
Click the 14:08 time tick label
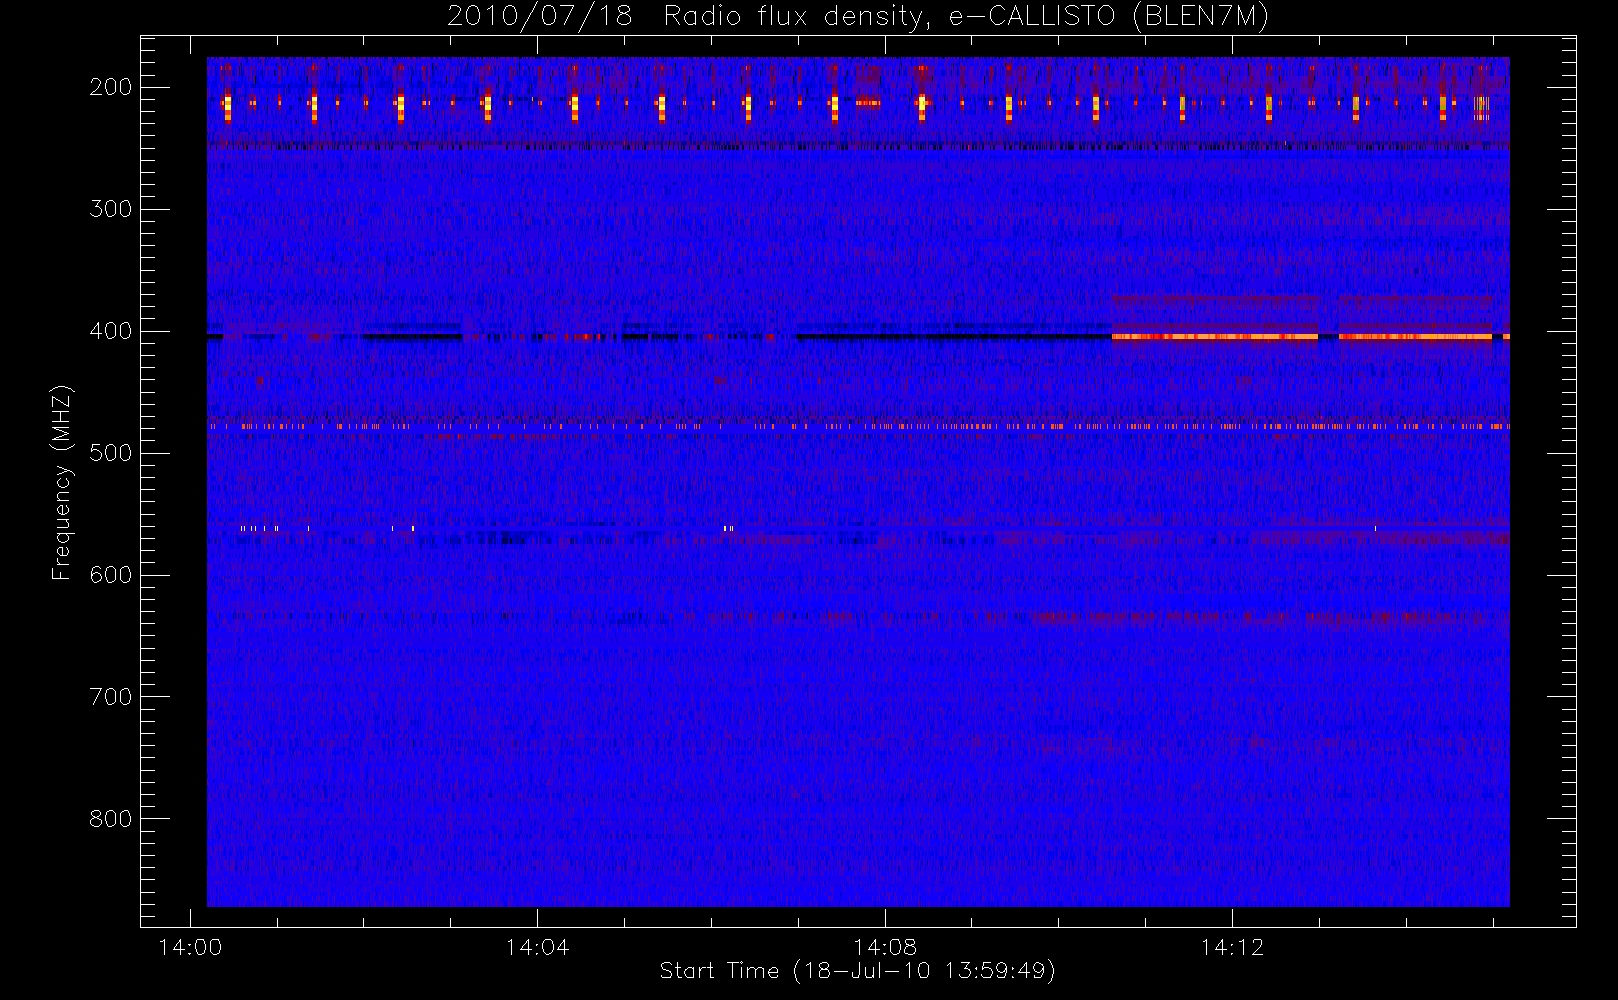(x=885, y=947)
